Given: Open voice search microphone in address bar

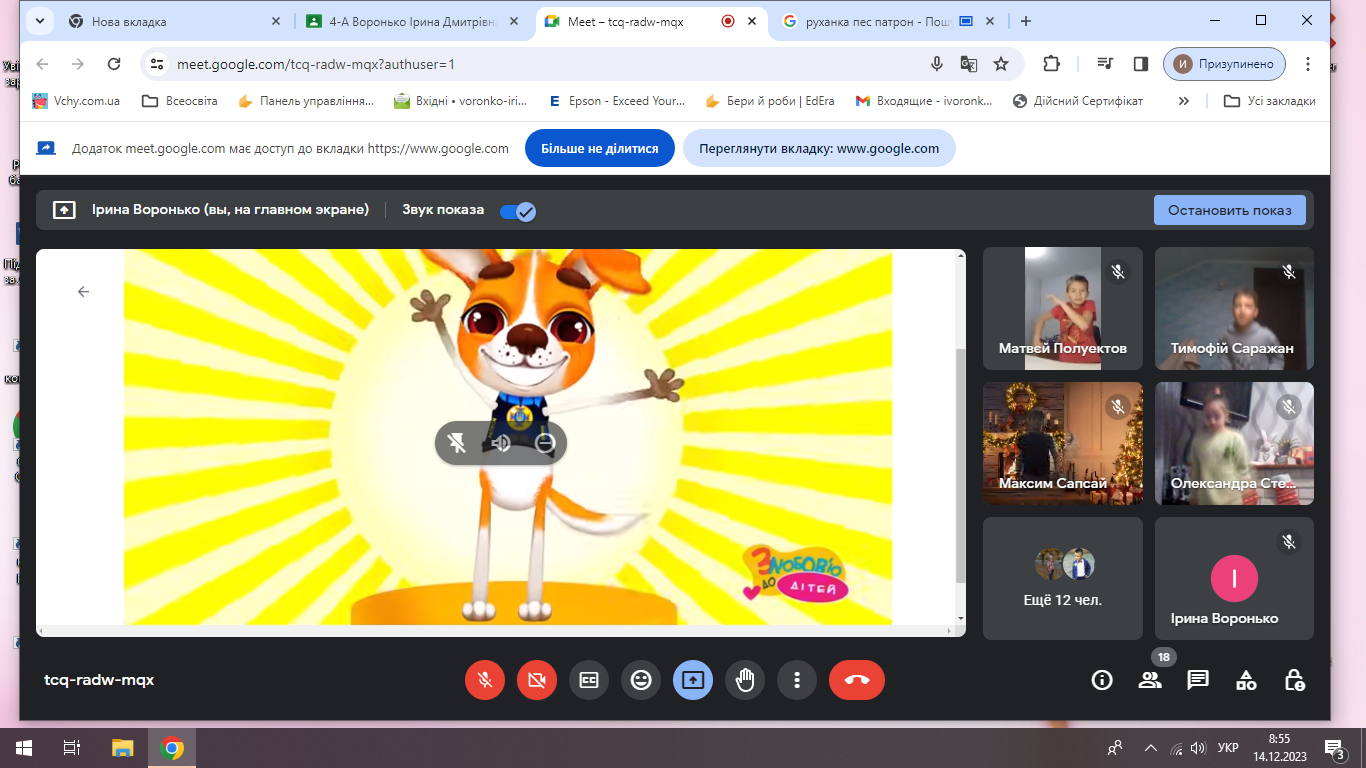Looking at the screenshot, I should click(937, 64).
